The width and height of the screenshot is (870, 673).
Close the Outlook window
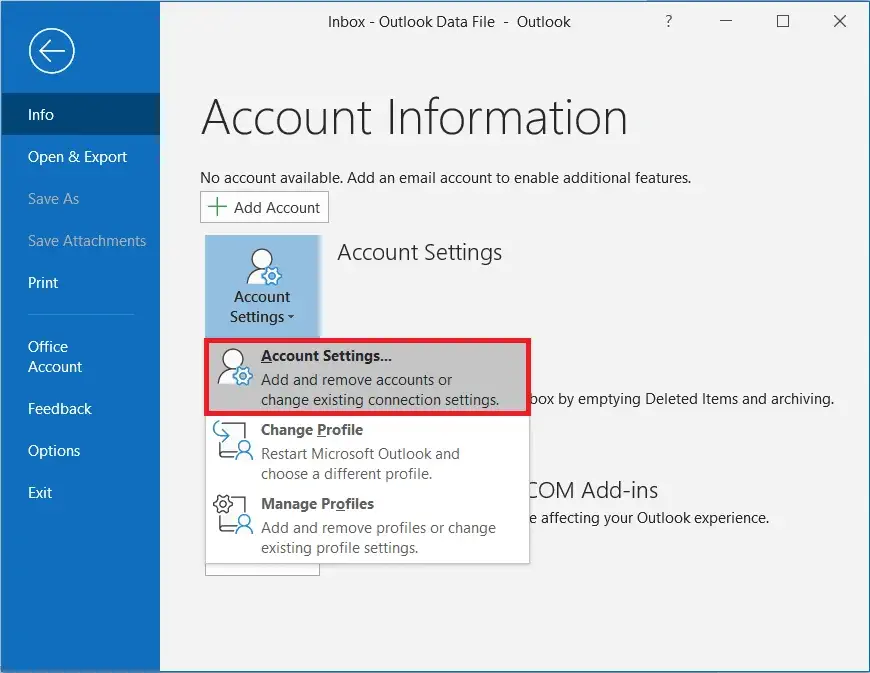tap(840, 21)
